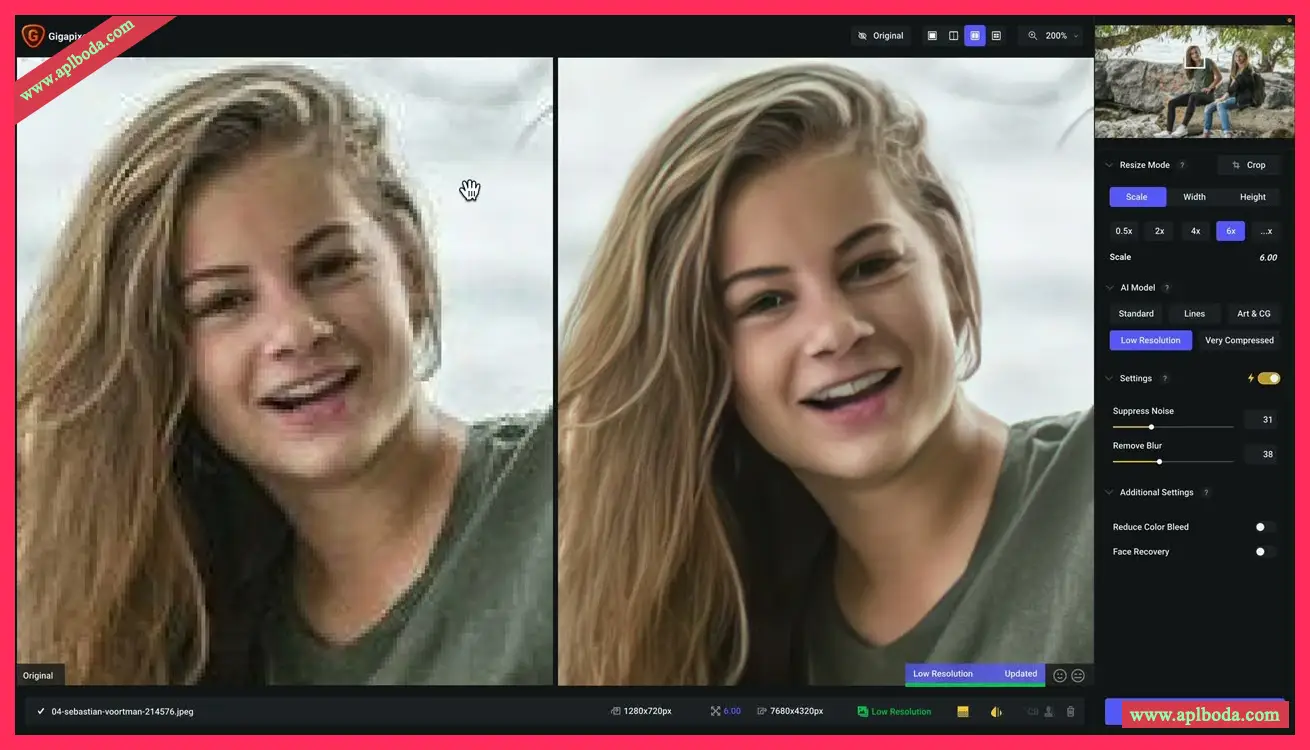Set scale factor to 4x
Screen dimensions: 1310x750
1195,231
